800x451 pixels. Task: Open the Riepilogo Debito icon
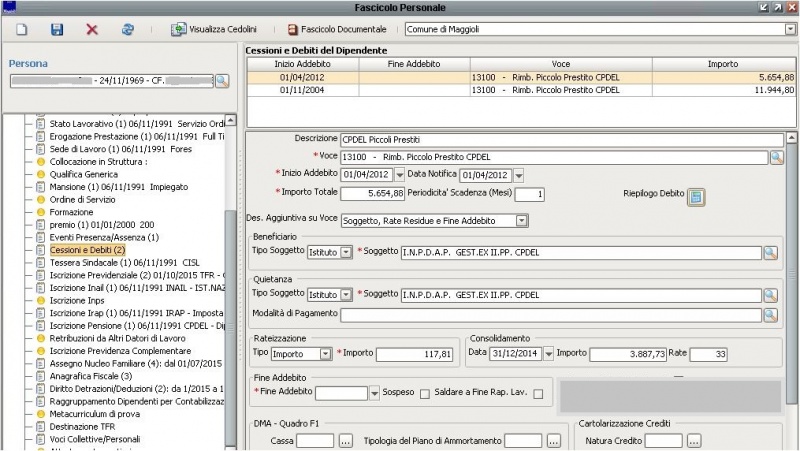coord(697,196)
